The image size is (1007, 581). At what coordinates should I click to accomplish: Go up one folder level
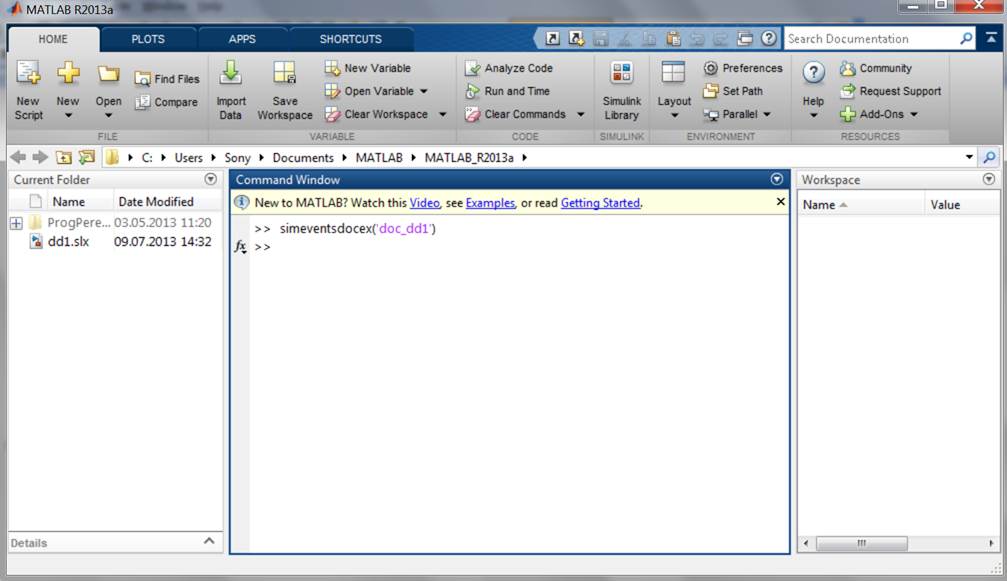pos(63,157)
